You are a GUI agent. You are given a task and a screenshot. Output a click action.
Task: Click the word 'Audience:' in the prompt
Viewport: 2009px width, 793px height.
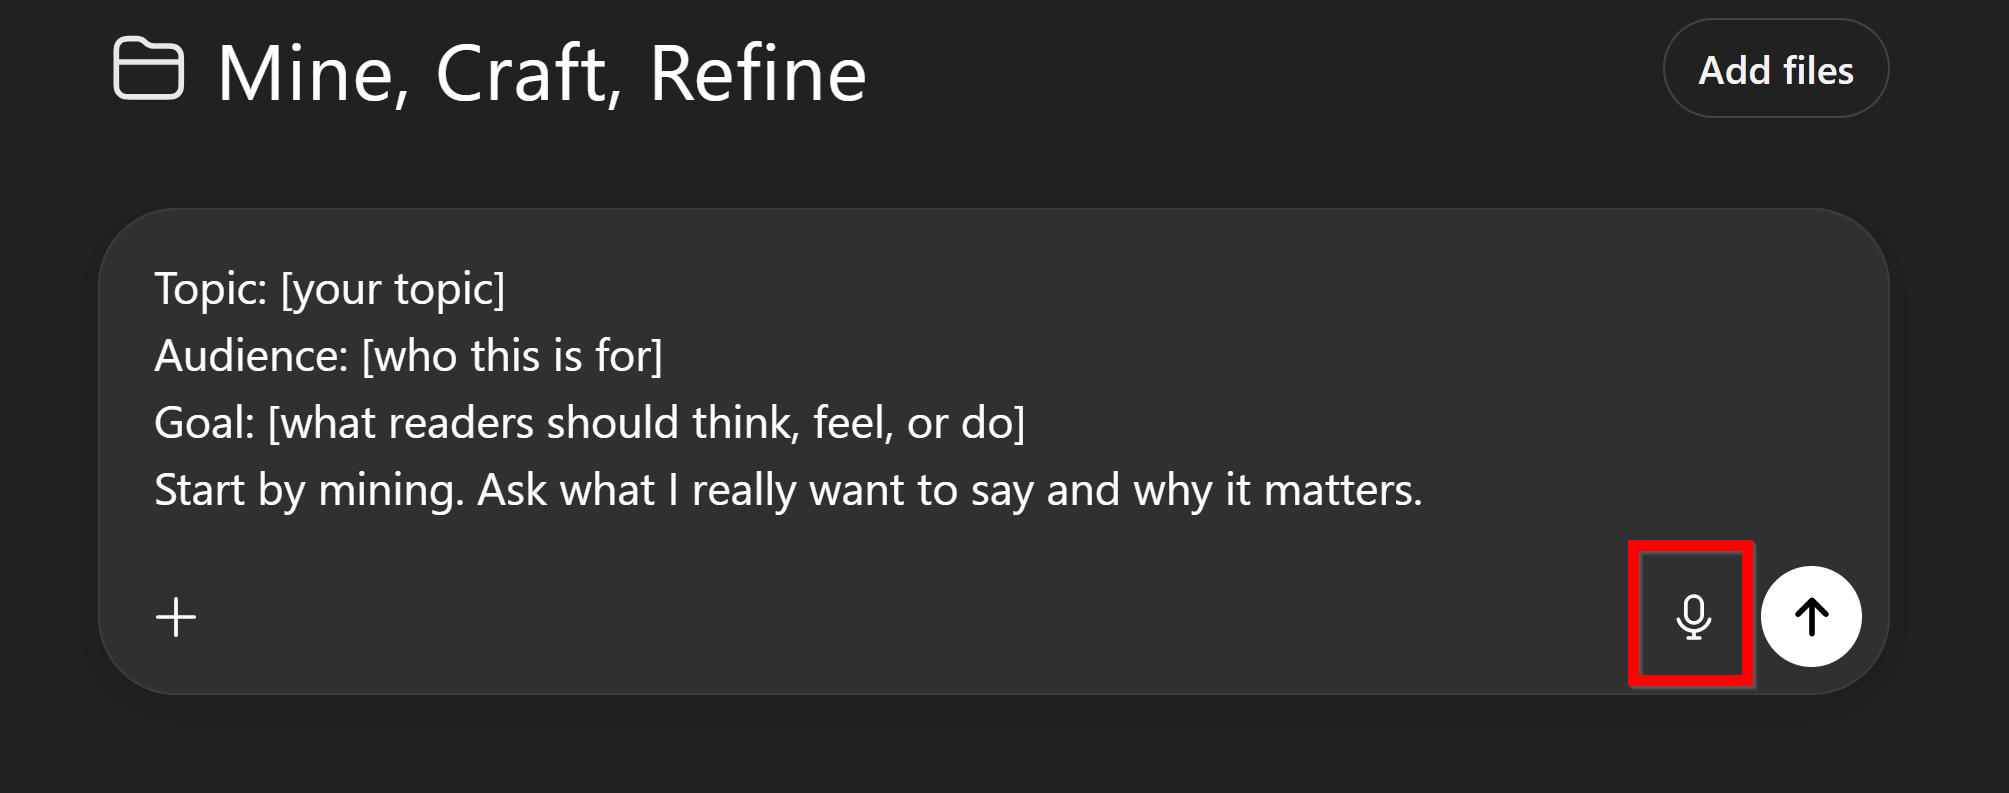click(x=251, y=356)
